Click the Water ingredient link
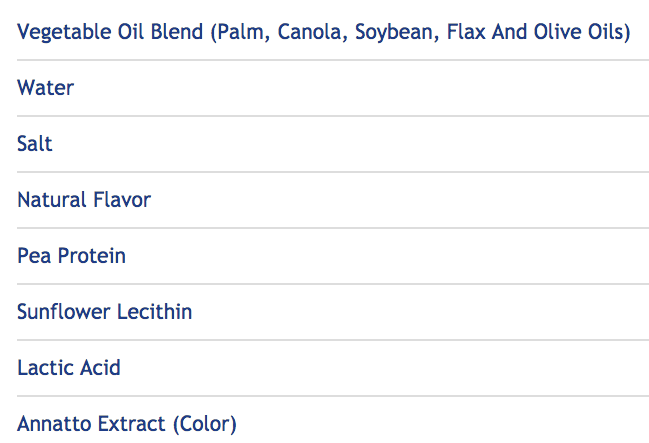This screenshot has width=649, height=443. click(x=45, y=88)
